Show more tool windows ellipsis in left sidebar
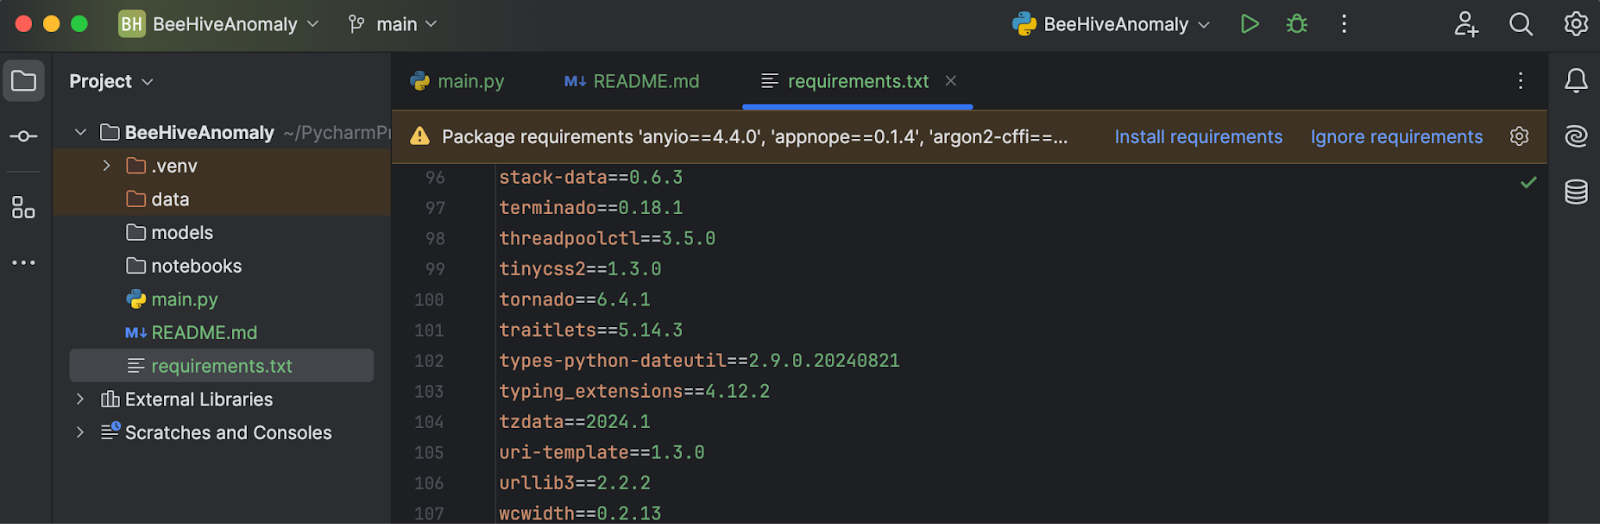The height and width of the screenshot is (524, 1600). [23, 263]
